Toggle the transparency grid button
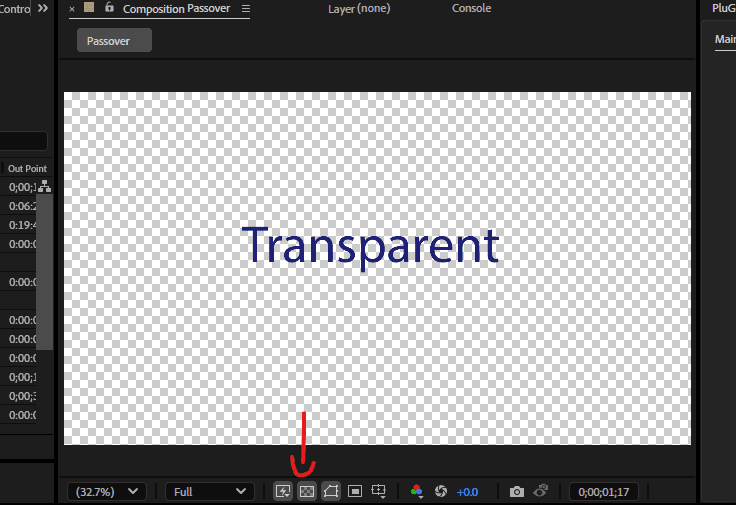Screen dimensions: 736x505 click(x=307, y=491)
